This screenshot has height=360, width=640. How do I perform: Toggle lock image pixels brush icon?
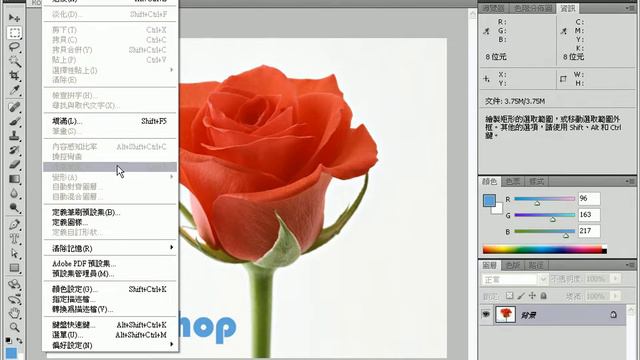[x=521, y=296]
